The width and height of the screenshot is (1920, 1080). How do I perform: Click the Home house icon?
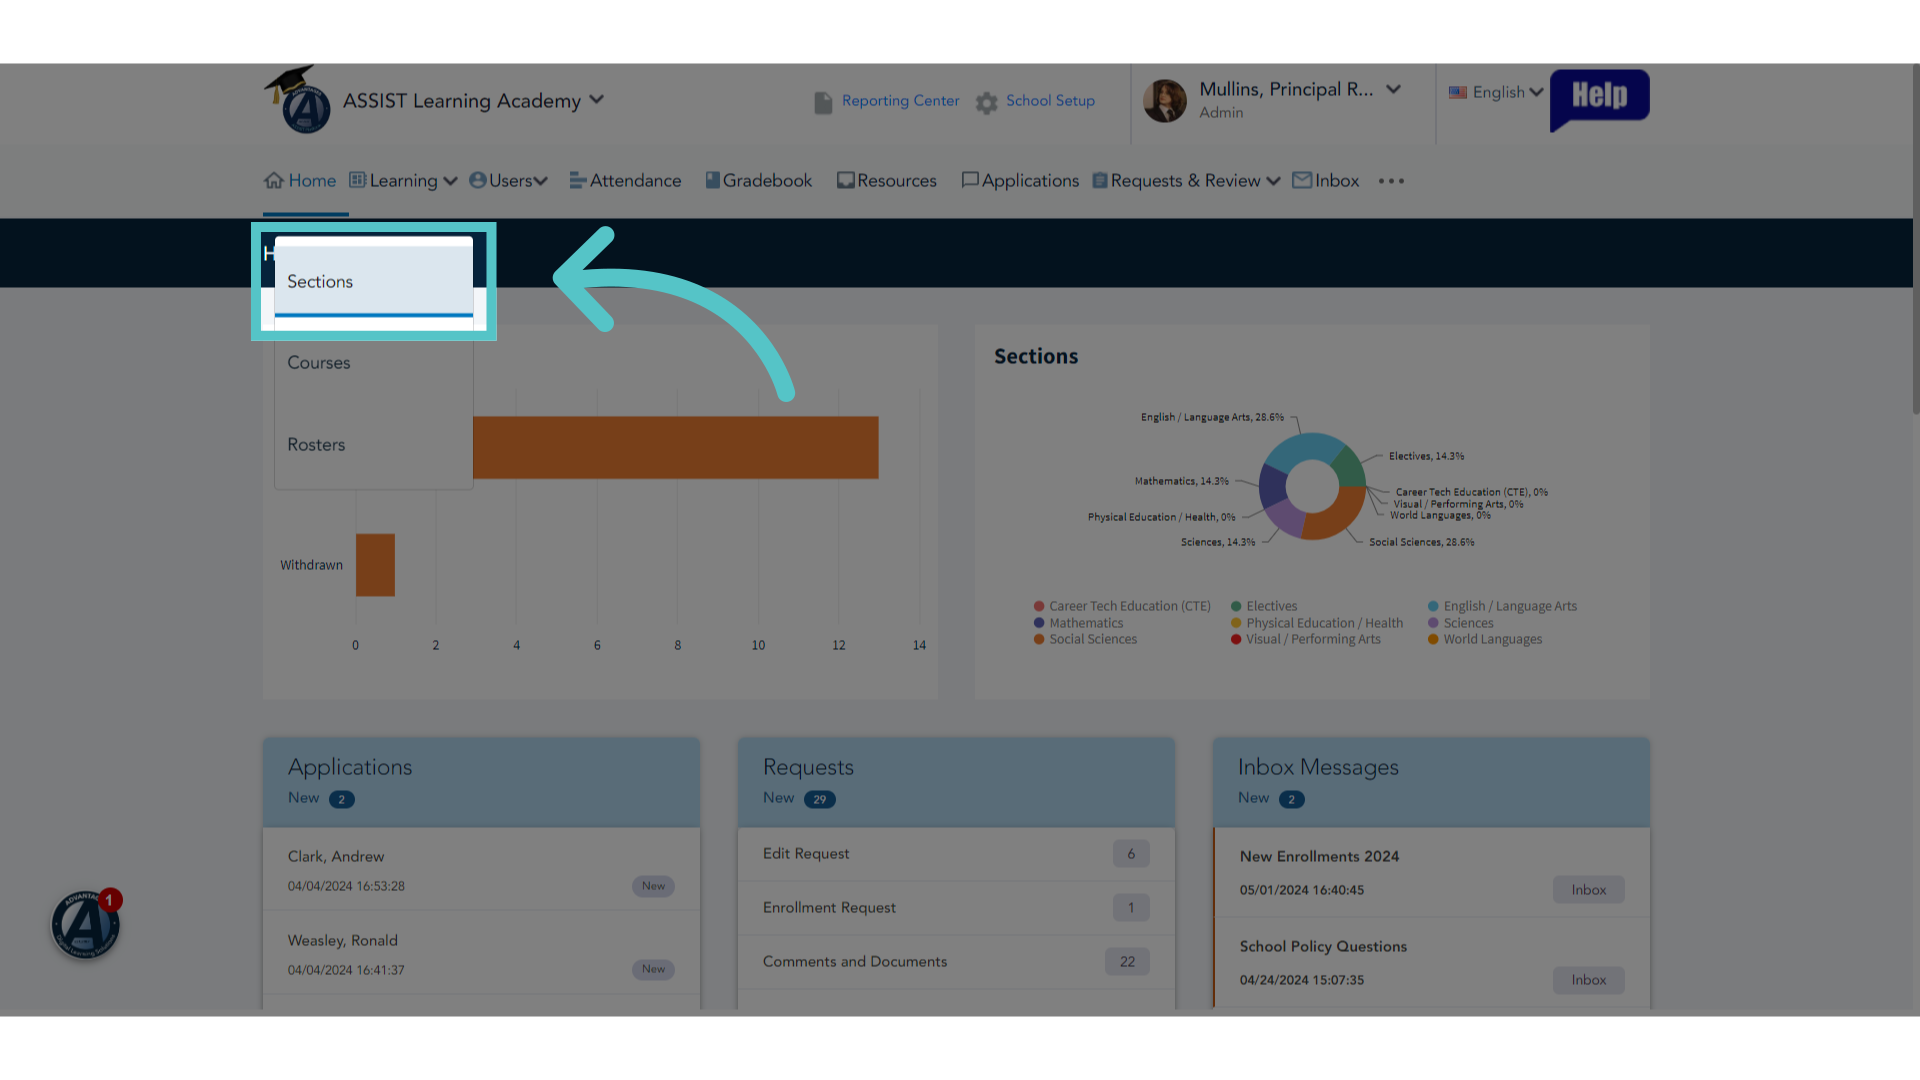tap(274, 180)
